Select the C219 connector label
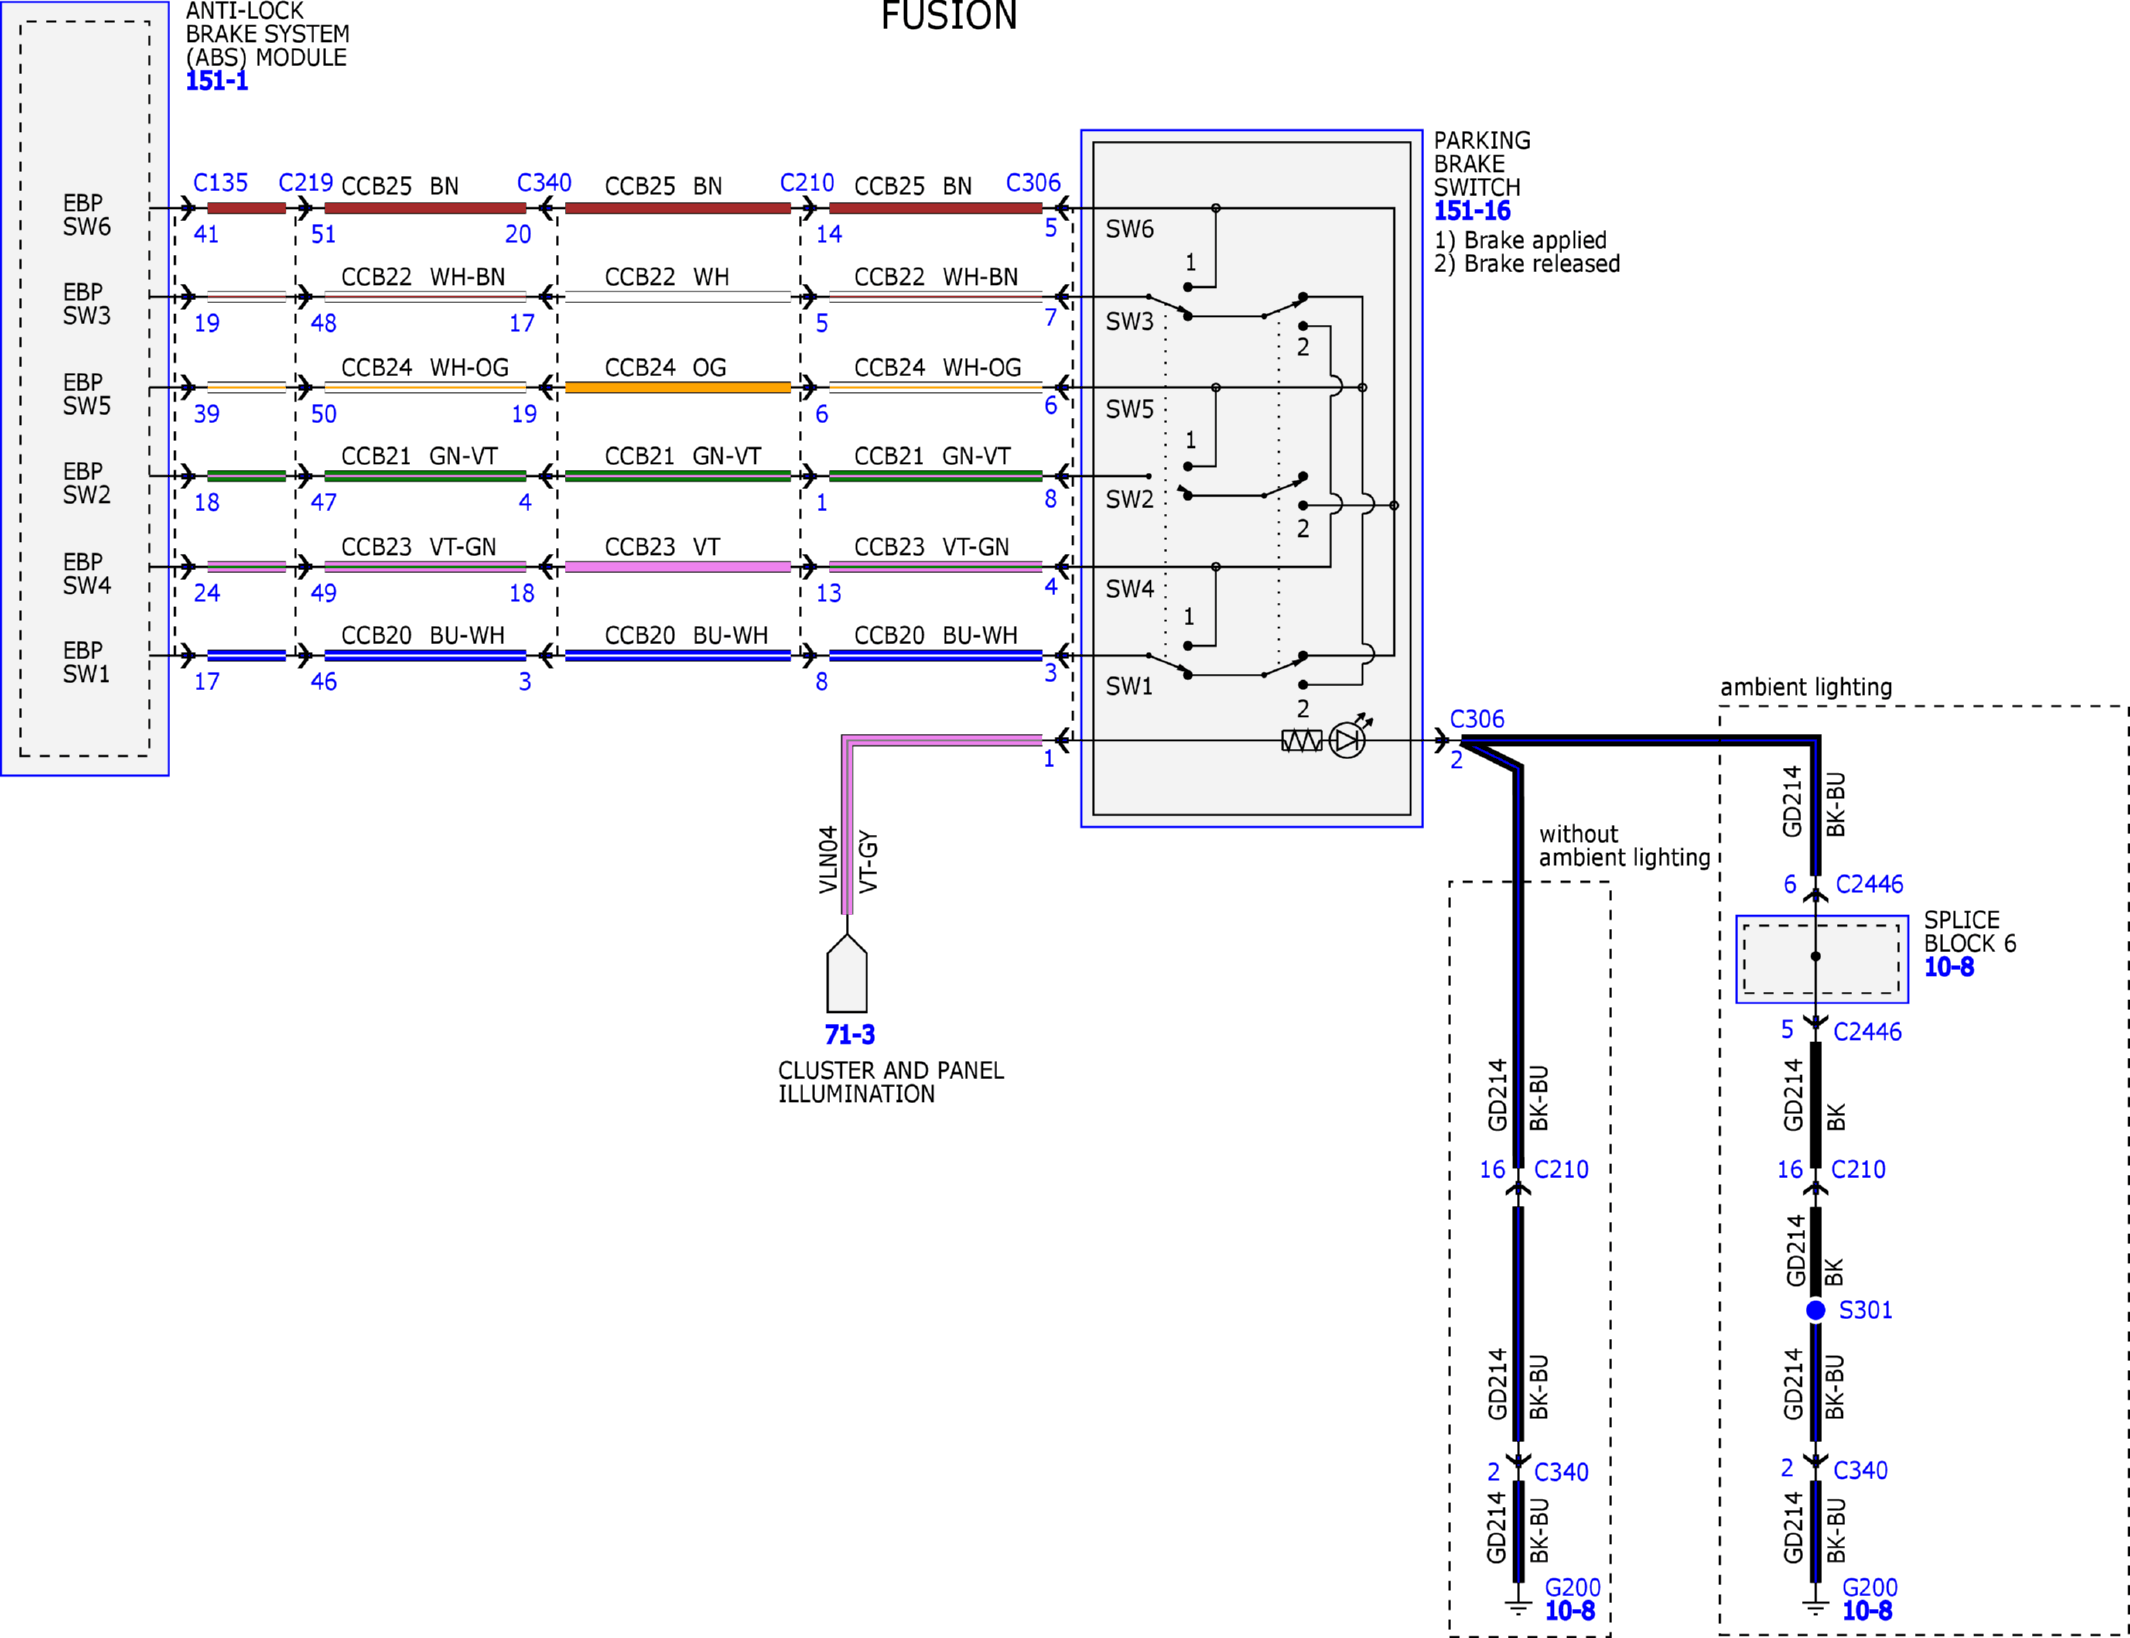The width and height of the screenshot is (2130, 1638). coord(305,183)
